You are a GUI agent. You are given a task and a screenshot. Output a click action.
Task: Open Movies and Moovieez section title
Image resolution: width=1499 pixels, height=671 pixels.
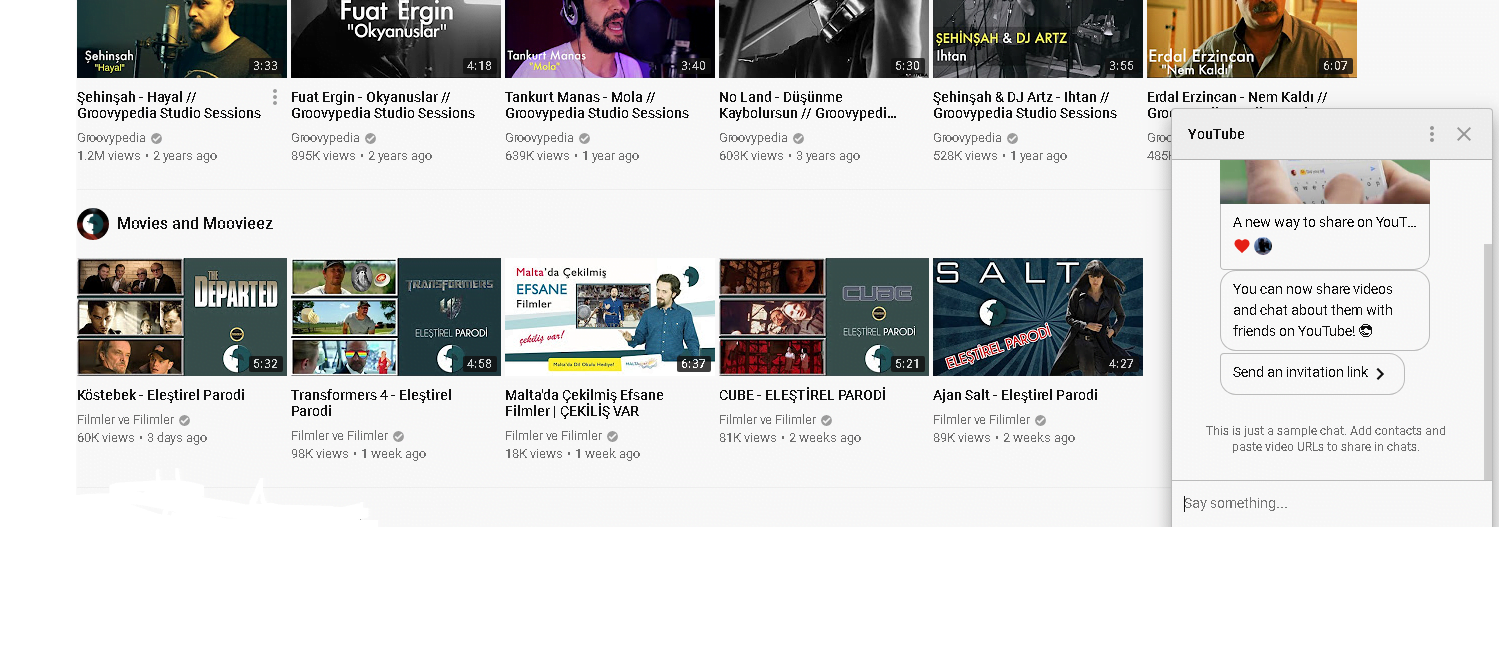[194, 224]
